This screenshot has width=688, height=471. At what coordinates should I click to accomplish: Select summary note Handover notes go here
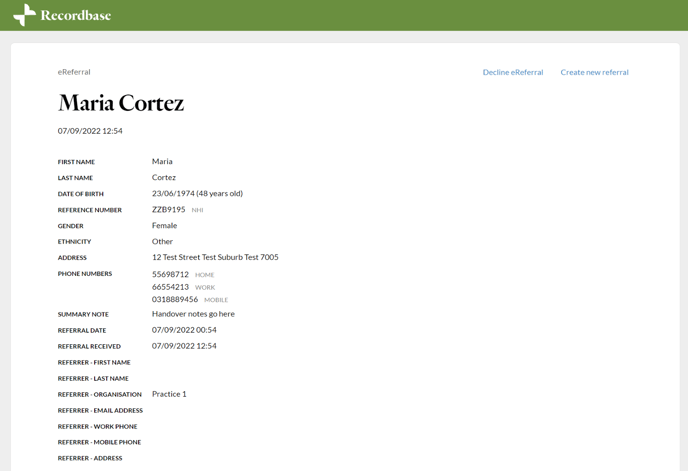tap(193, 314)
